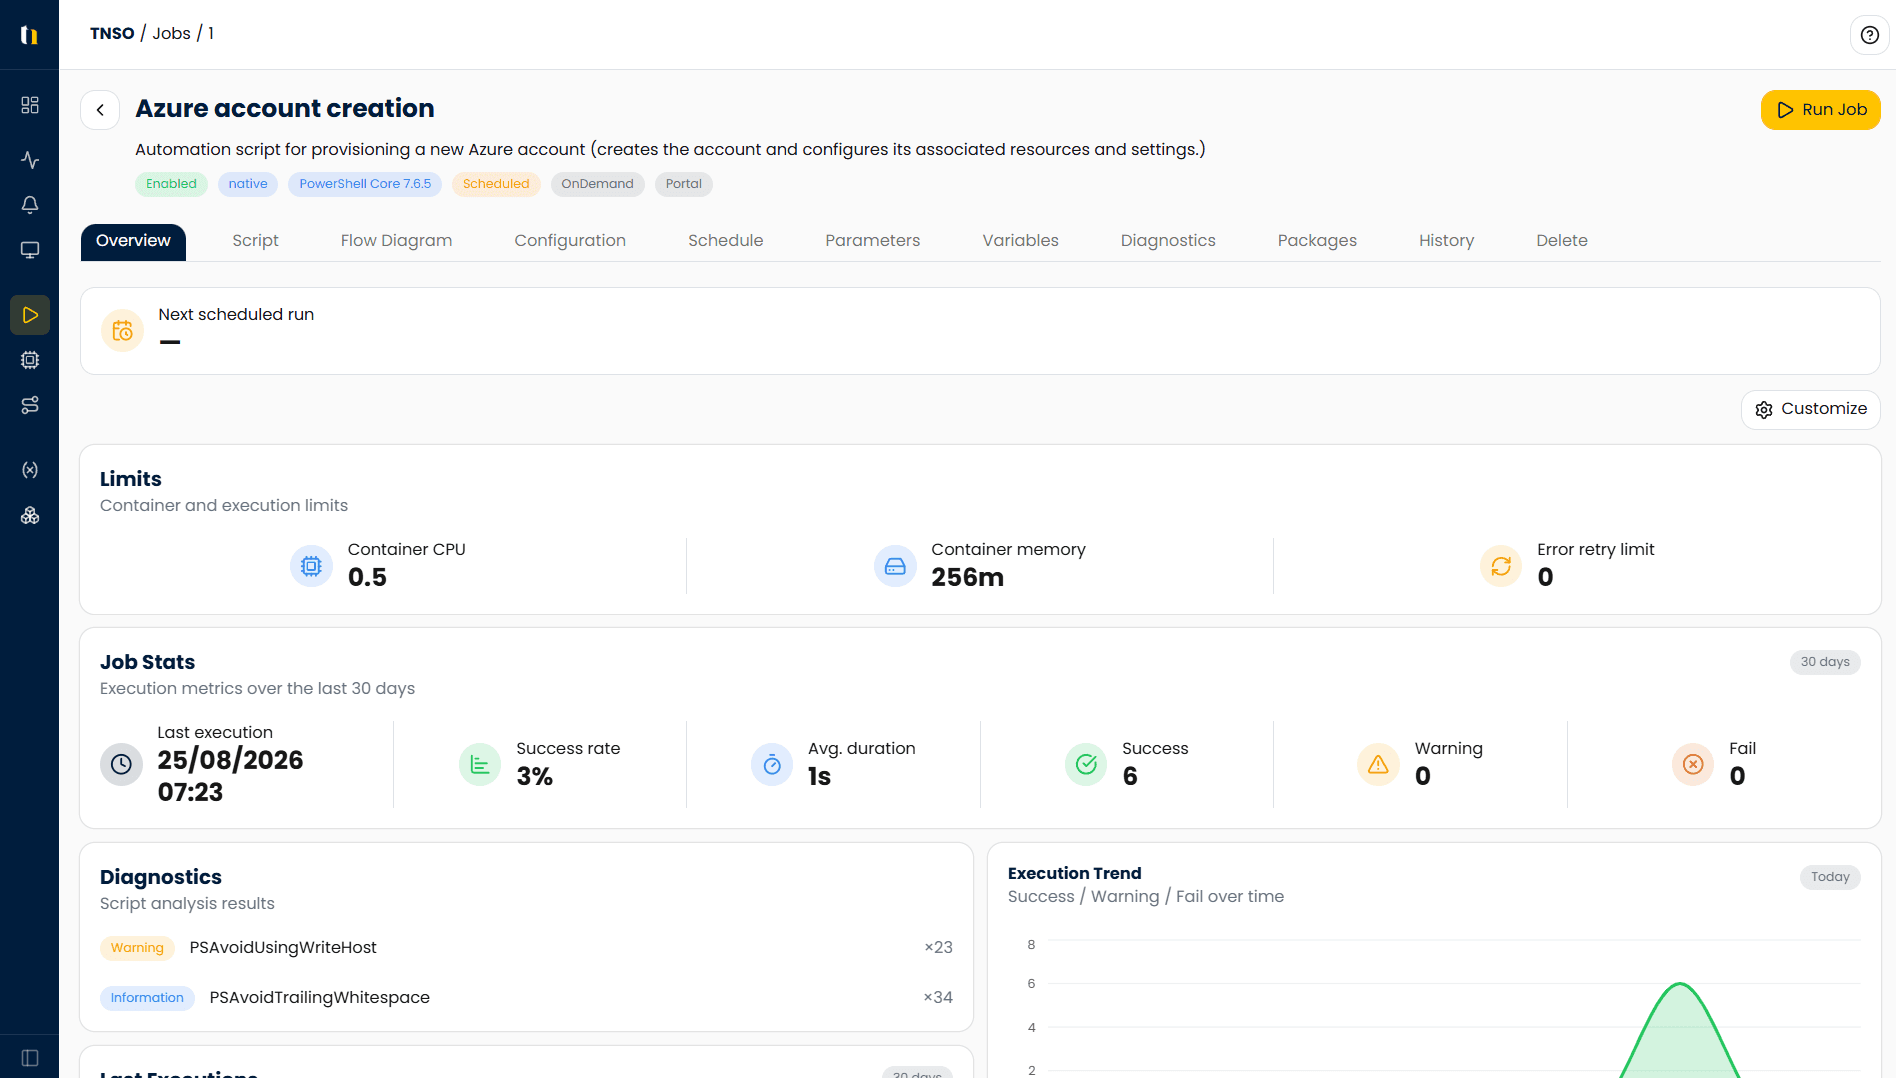Click the Fail cross circle icon

(1693, 765)
